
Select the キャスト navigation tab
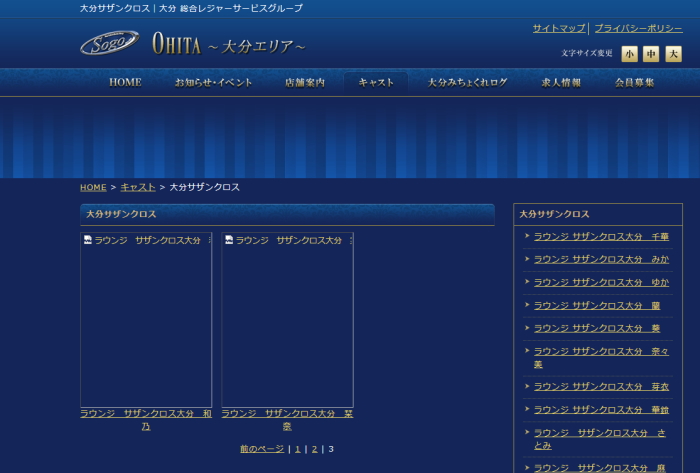point(376,82)
